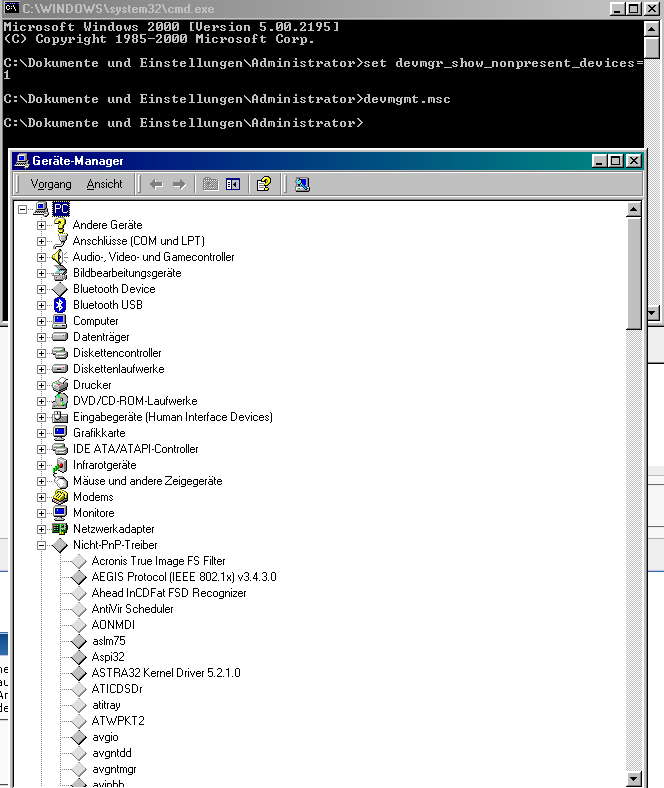Click the Drucker printer icon
Viewport: 664px width, 788px height.
pyautogui.click(x=60, y=385)
